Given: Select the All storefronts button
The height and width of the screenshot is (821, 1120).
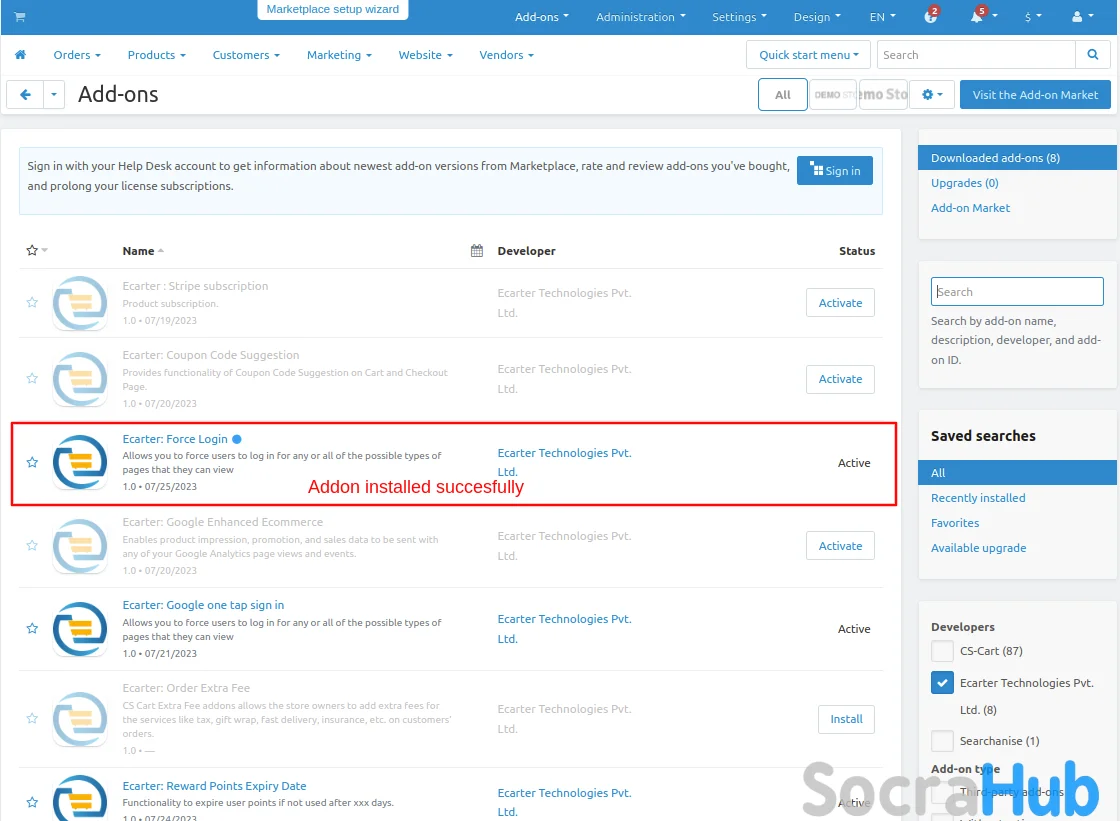Looking at the screenshot, I should pyautogui.click(x=783, y=94).
